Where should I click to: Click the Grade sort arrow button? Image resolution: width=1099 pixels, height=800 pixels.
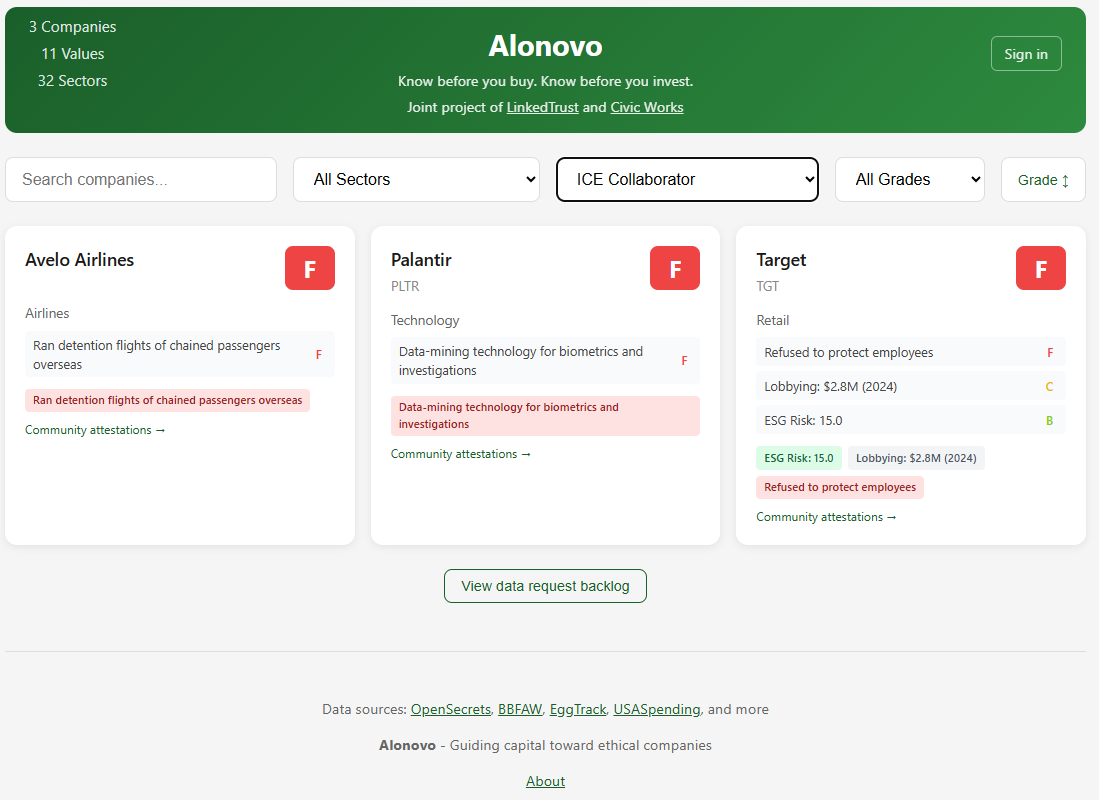click(1043, 179)
